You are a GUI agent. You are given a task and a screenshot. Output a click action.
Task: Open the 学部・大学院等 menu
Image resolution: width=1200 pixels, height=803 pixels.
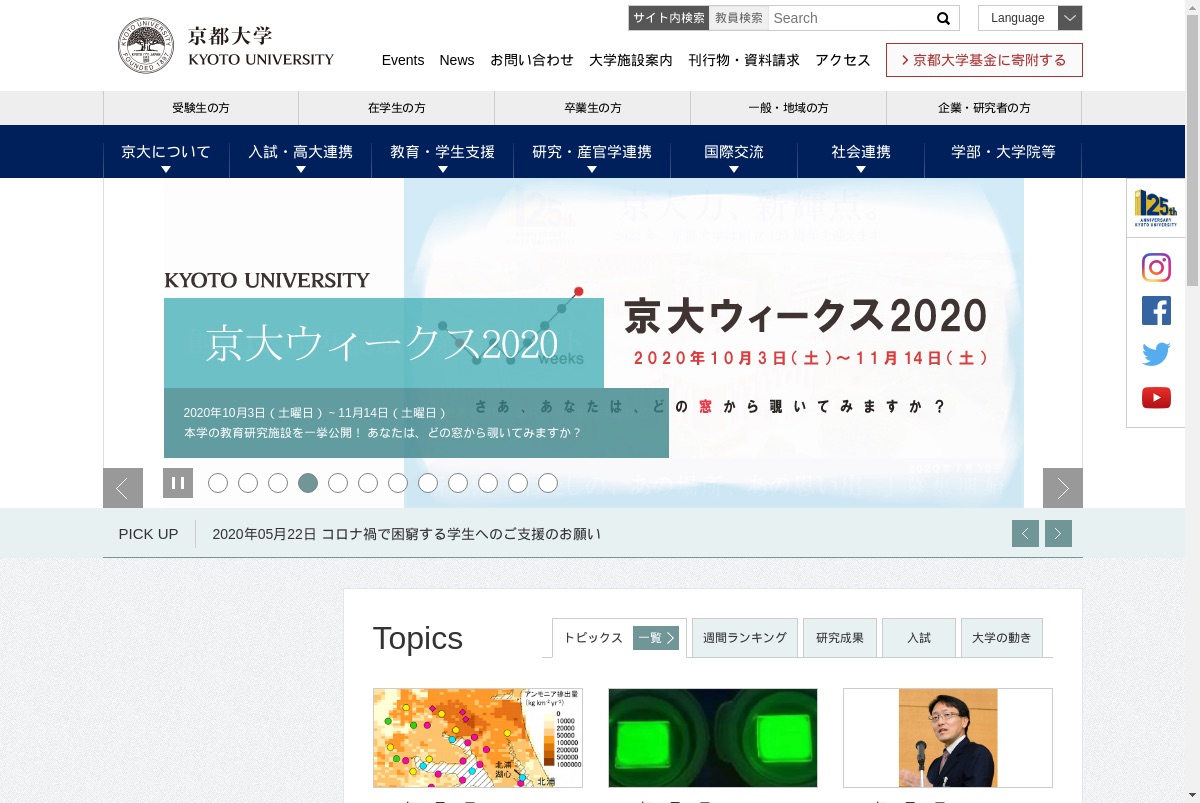point(1003,152)
